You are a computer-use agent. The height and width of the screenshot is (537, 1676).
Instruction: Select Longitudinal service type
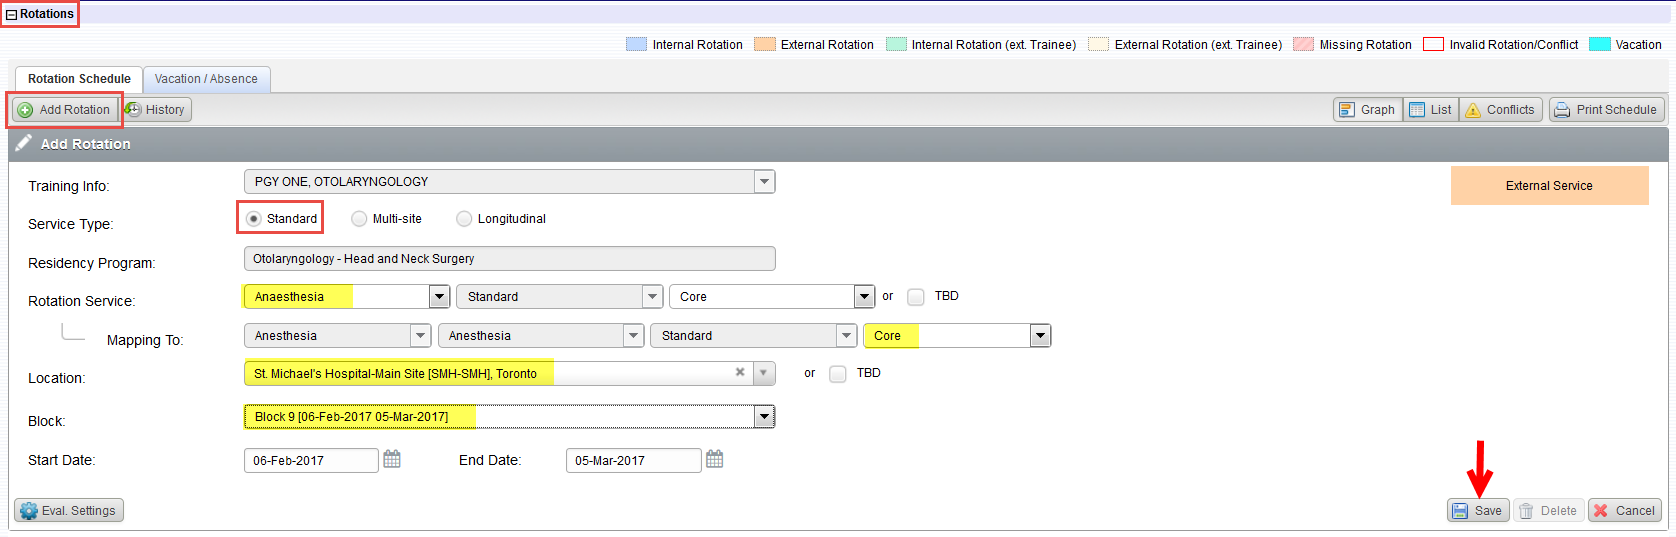coord(464,219)
